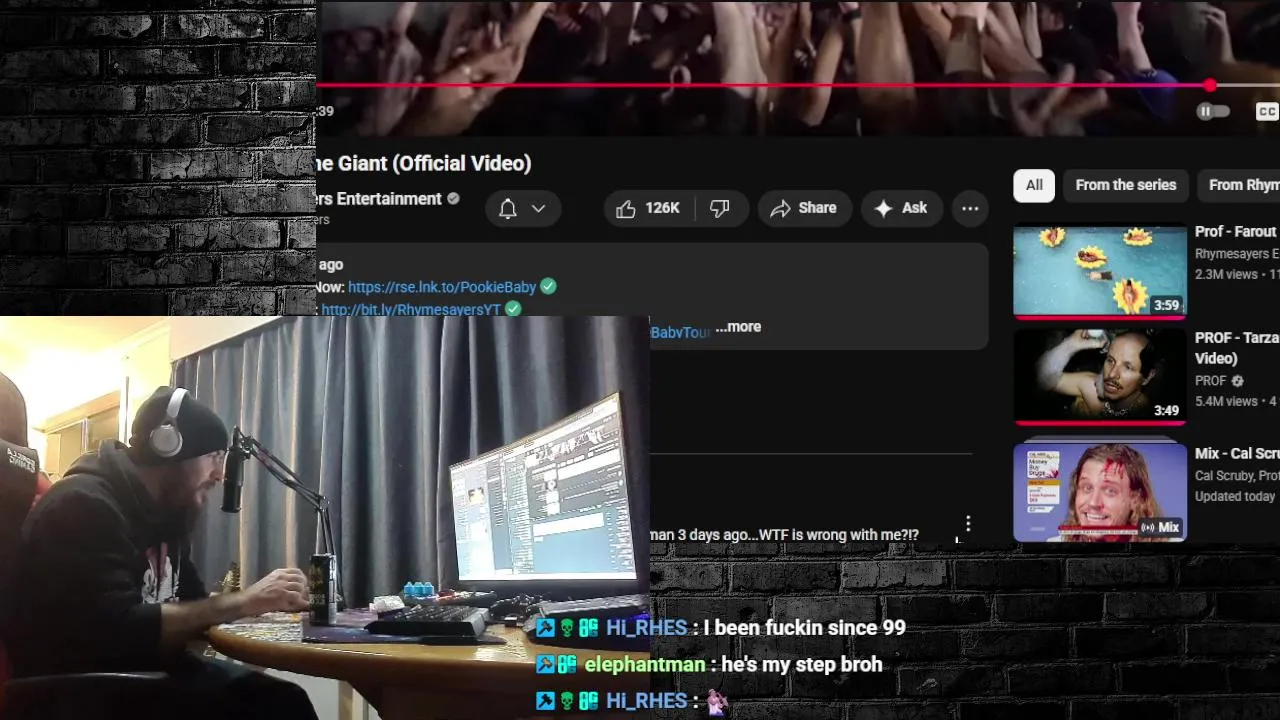Select the All filter chip

click(1034, 185)
